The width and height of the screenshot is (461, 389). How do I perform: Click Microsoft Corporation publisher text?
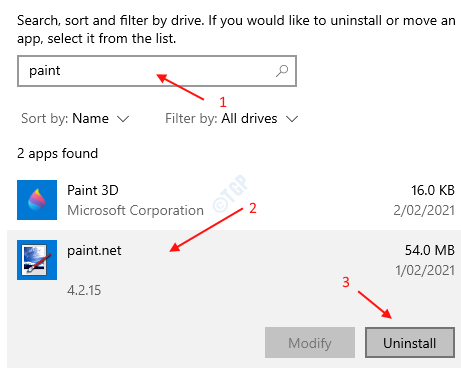pyautogui.click(x=135, y=210)
